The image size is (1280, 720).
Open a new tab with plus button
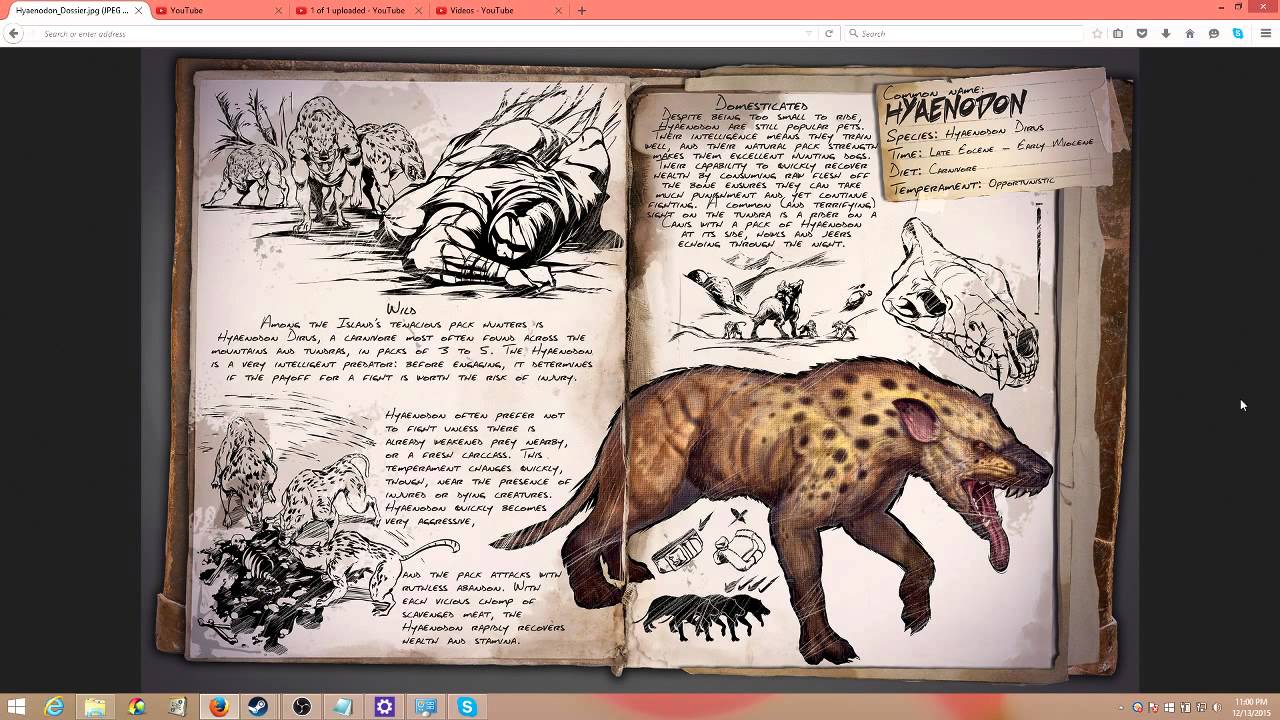point(582,10)
